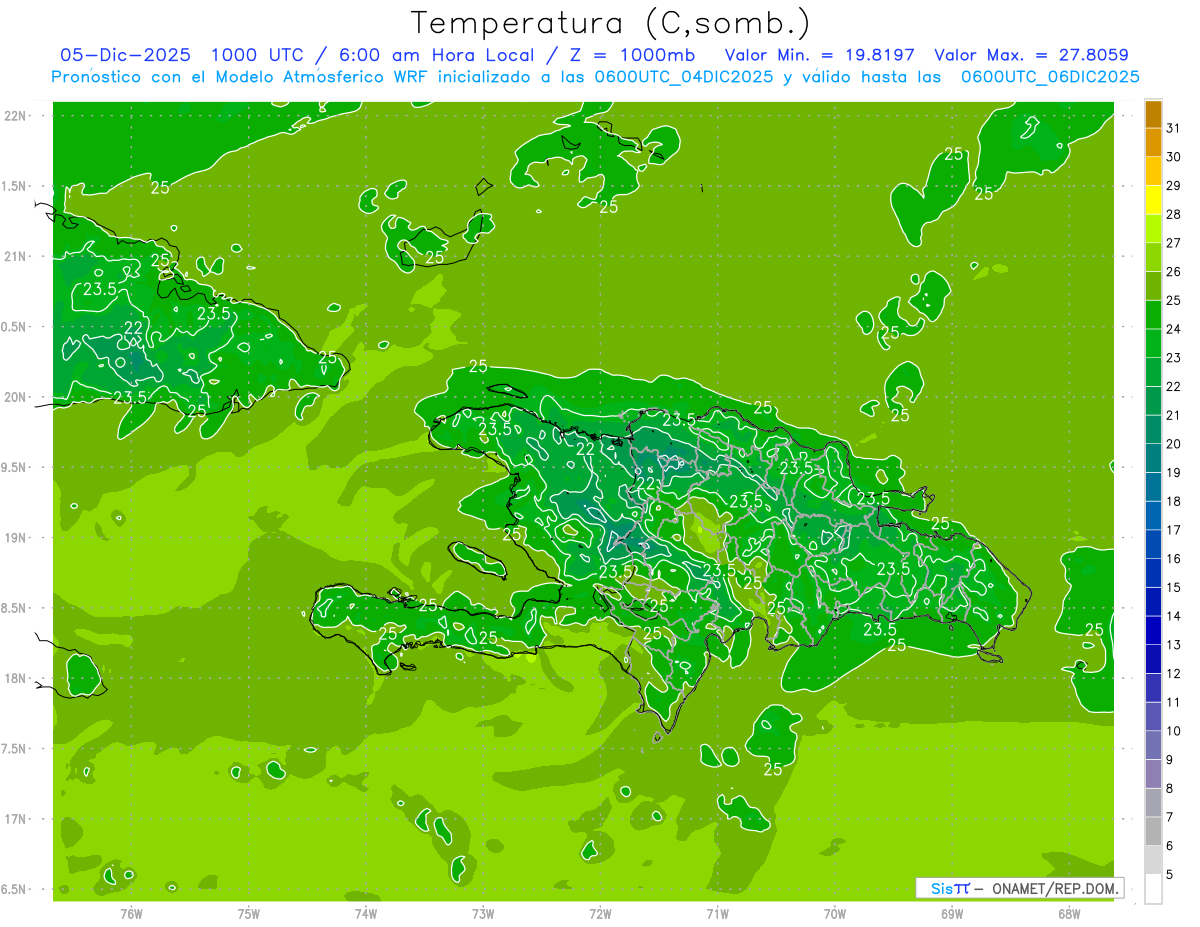
Task: Click the '68W' longitude axis label
Action: coord(1069,914)
